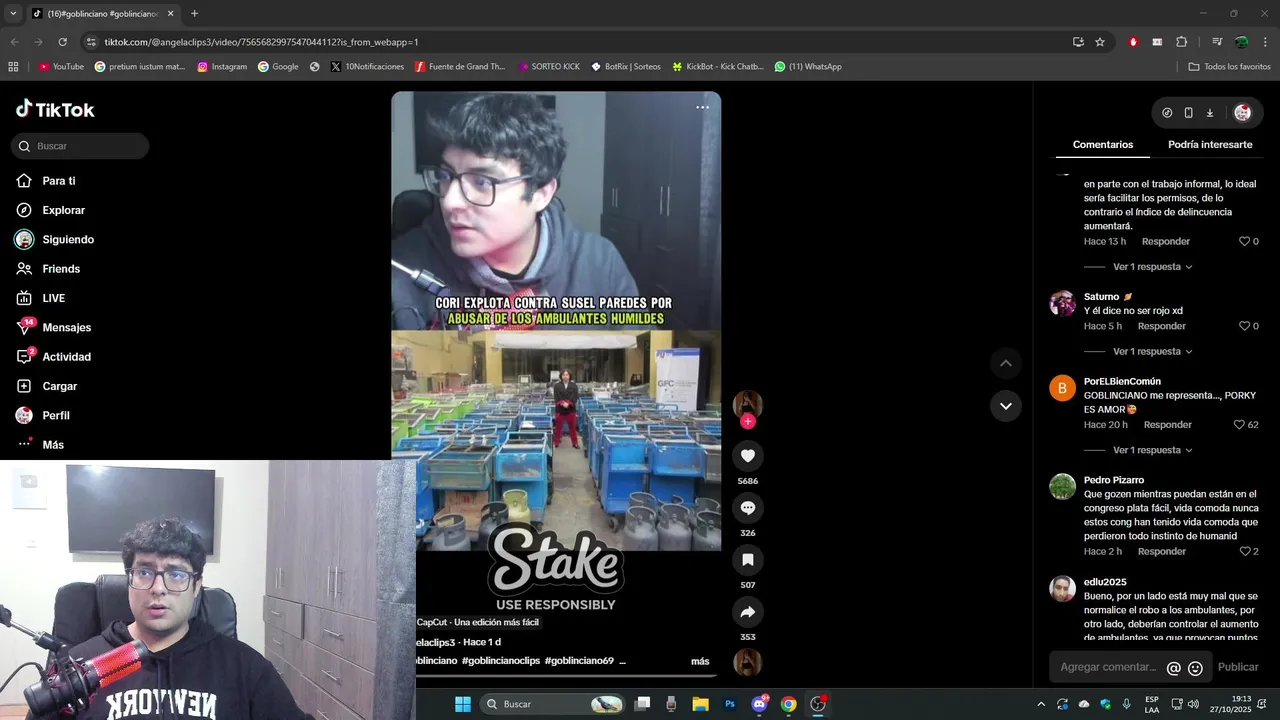
Task: Open a new Chrome tab
Action: [194, 14]
